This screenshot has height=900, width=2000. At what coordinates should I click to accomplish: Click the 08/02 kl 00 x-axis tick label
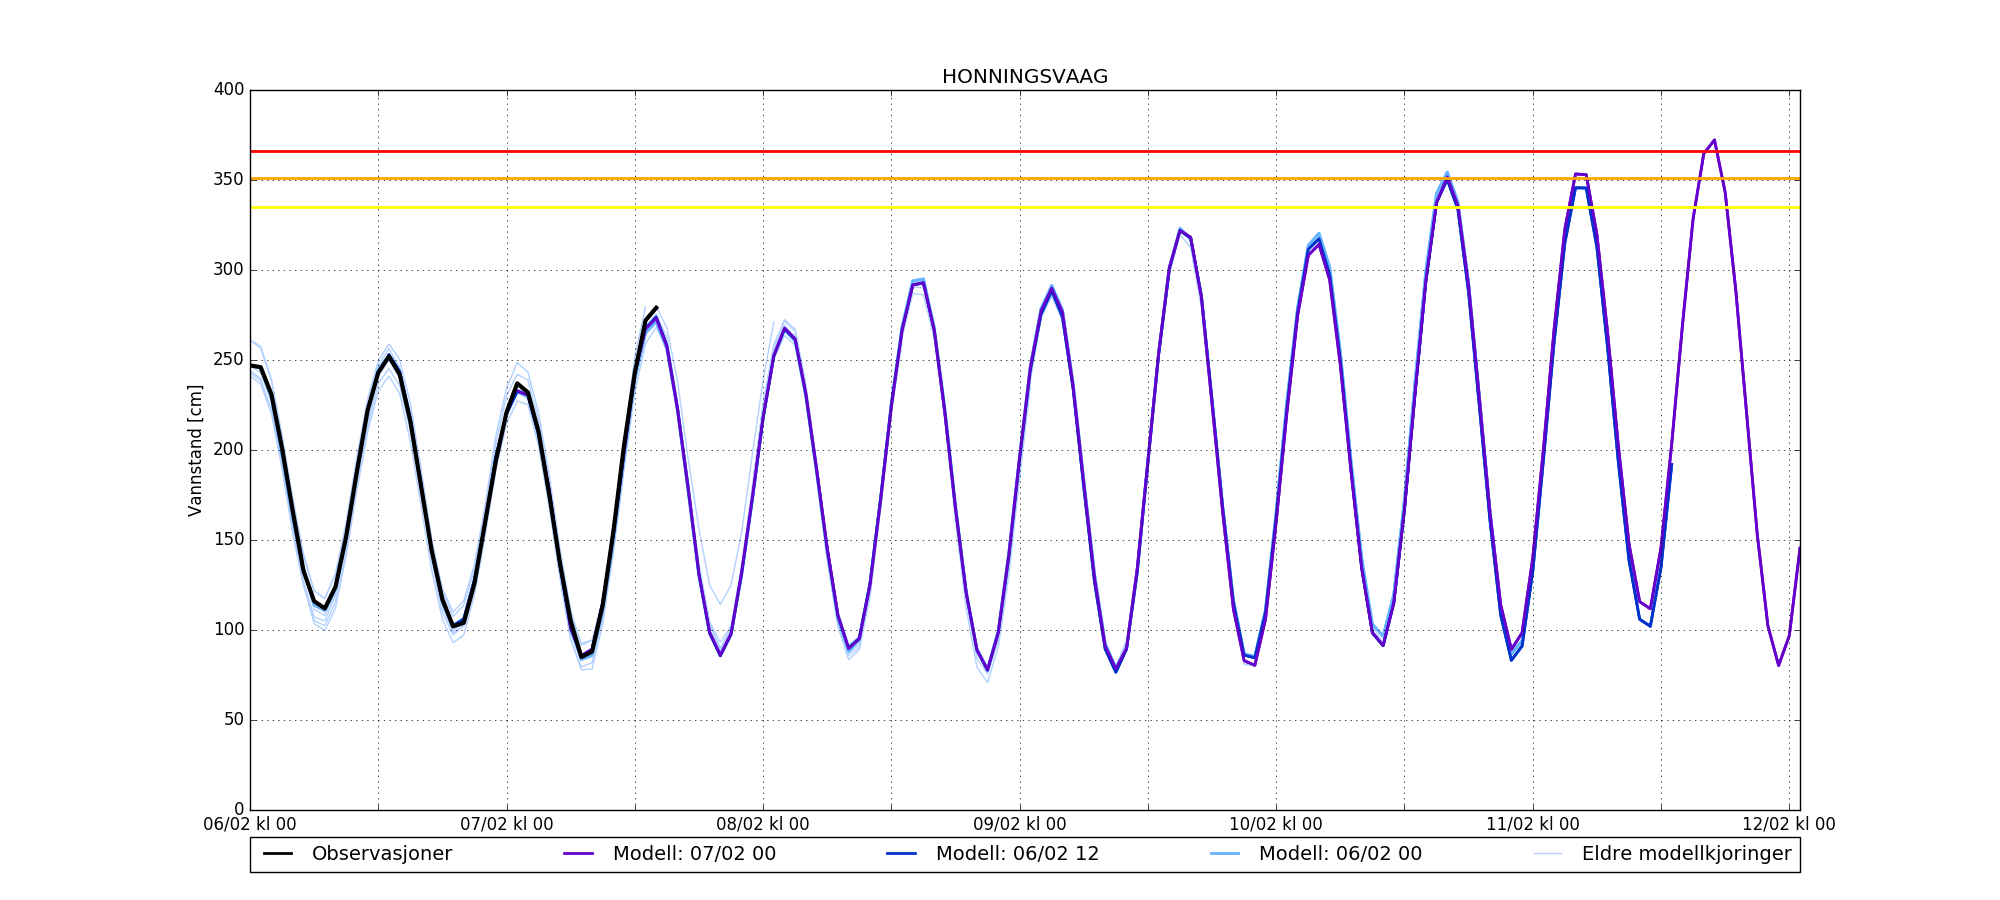763,825
